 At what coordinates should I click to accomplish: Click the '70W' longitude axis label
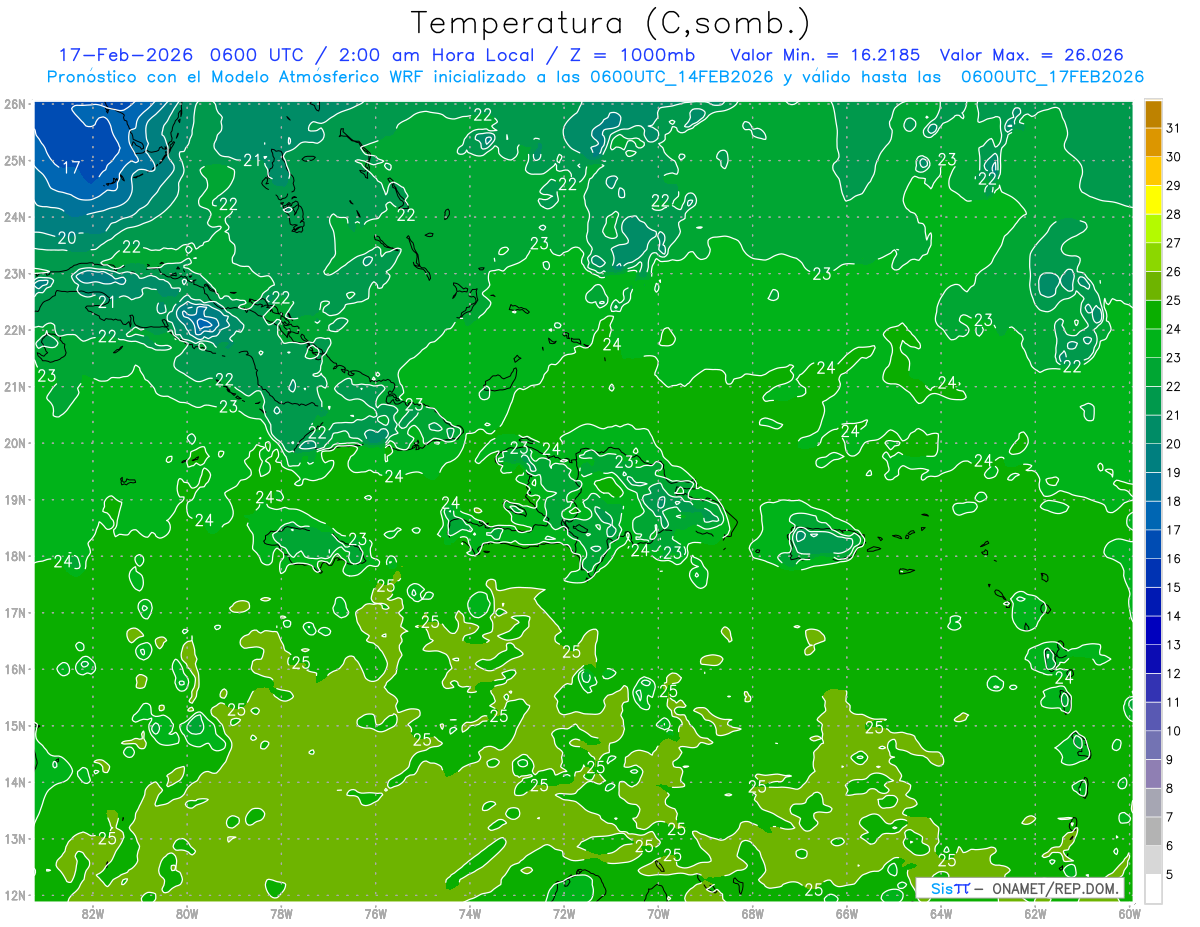point(658,913)
